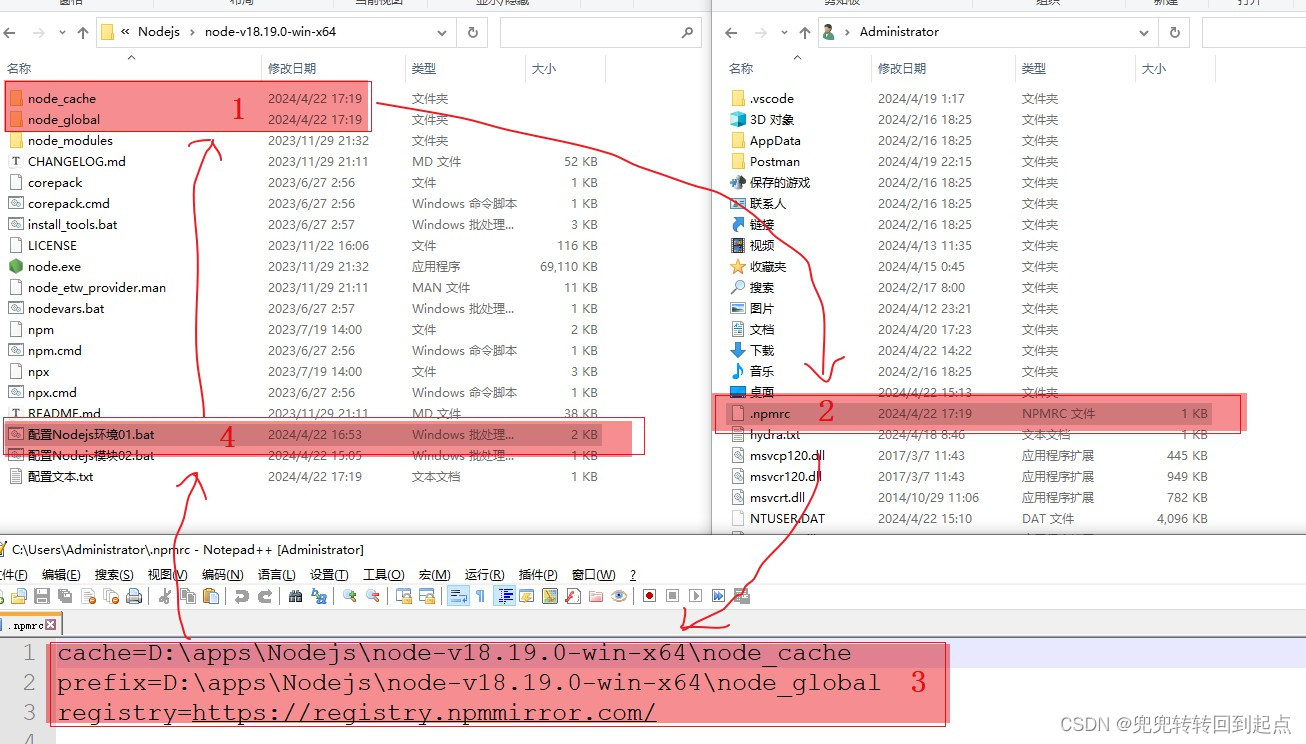Click Run Macro Multiple Times icon
This screenshot has width=1306, height=744.
click(719, 596)
